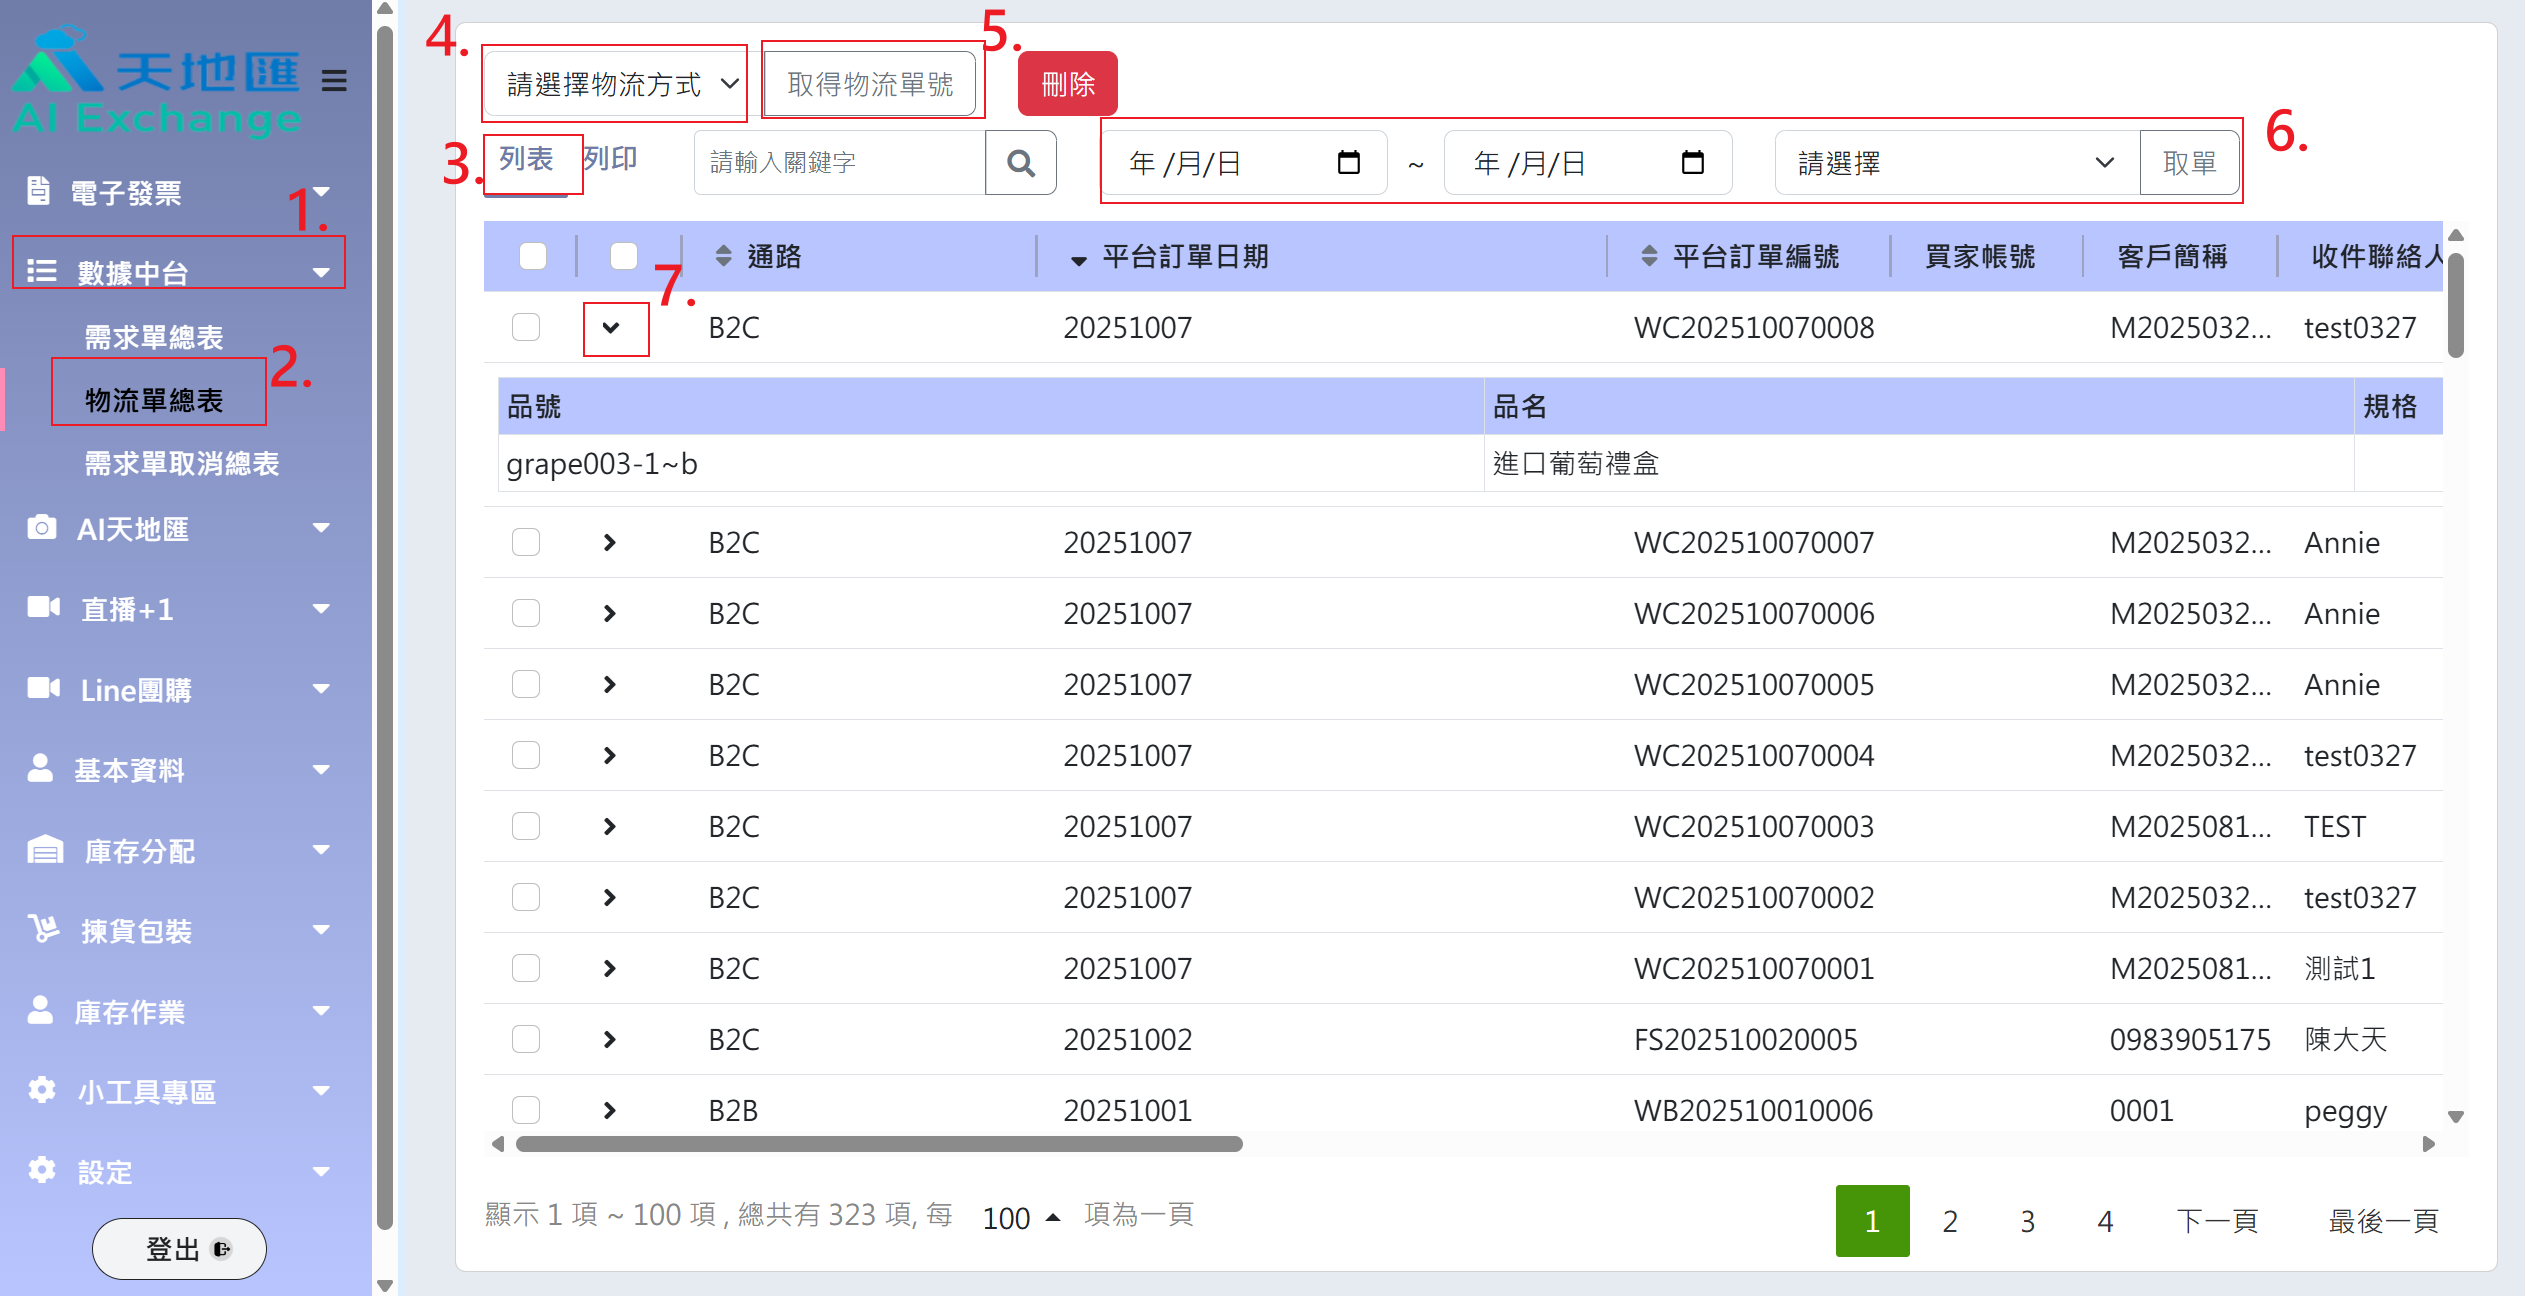This screenshot has height=1296, width=2525.
Task: Click the magnifier search icon
Action: pyautogui.click(x=1020, y=163)
